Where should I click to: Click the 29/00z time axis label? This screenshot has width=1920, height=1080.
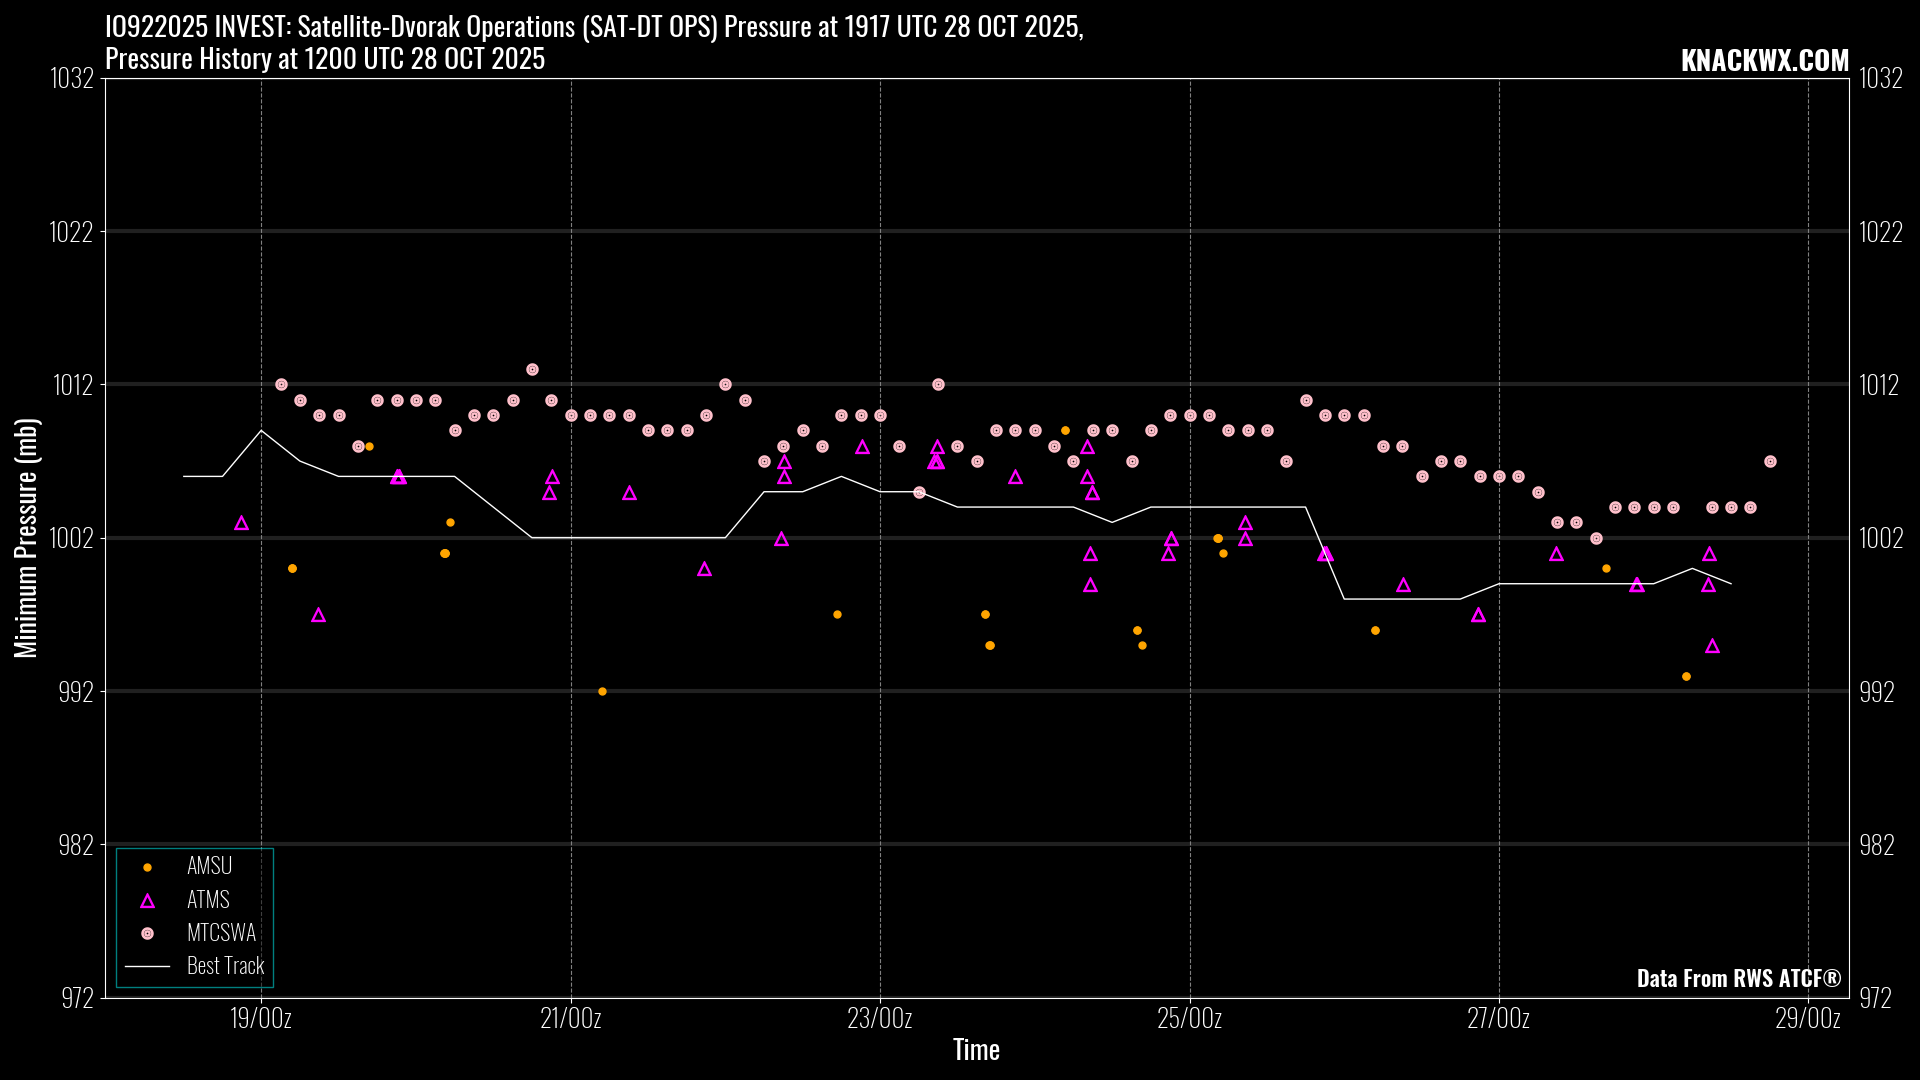(x=1808, y=1020)
